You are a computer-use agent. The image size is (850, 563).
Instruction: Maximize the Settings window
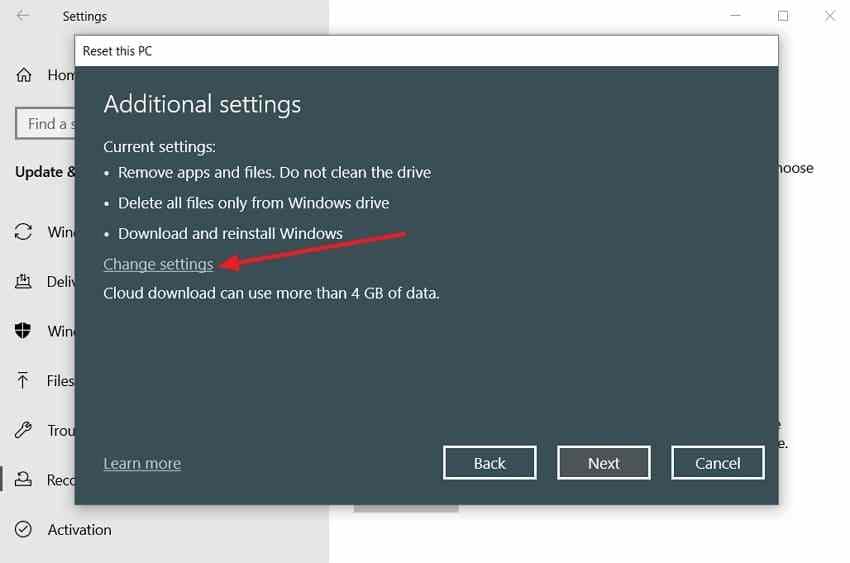(783, 16)
